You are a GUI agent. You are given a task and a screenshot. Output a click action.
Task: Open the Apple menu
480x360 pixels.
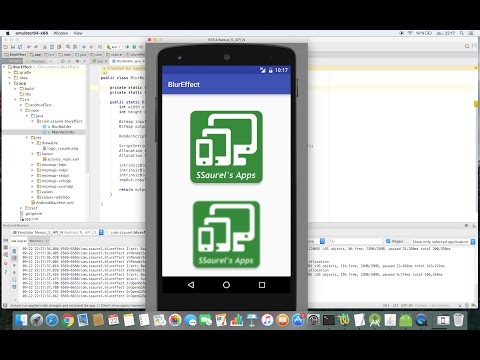point(8,33)
